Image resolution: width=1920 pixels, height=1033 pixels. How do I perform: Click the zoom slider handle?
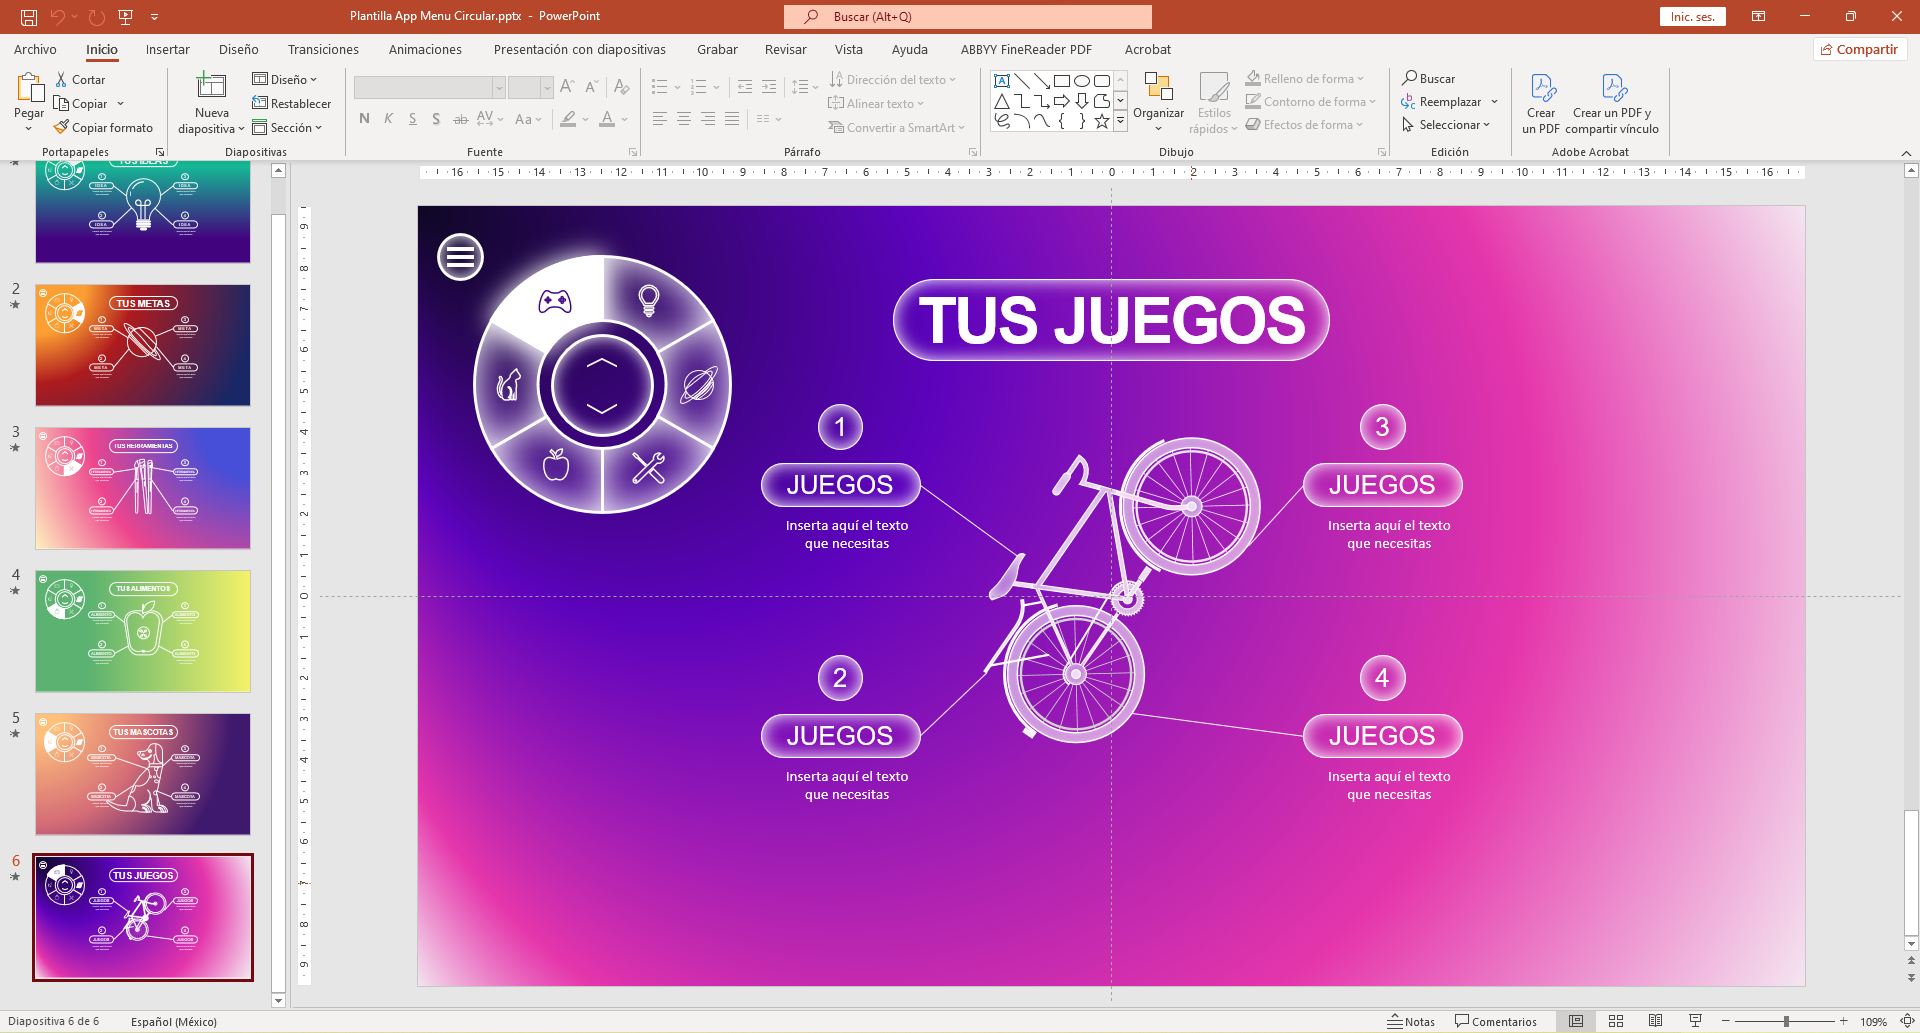click(1786, 1021)
